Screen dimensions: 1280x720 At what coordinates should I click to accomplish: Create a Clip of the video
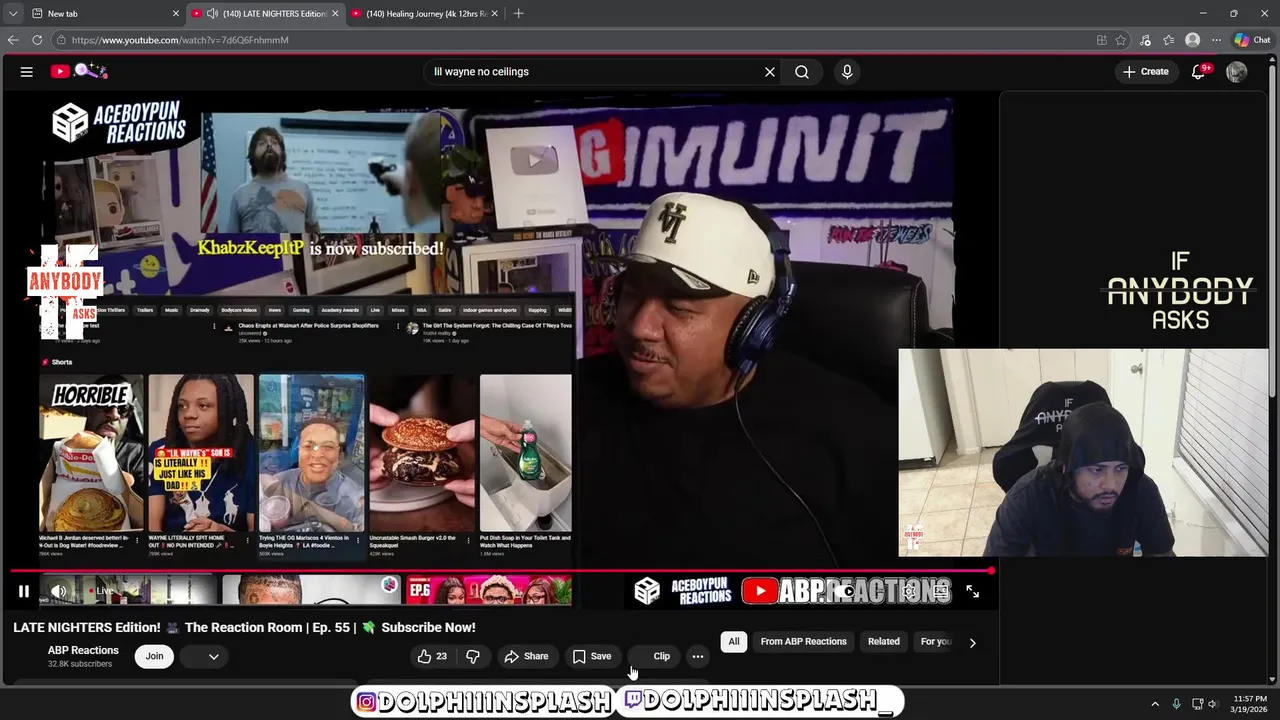pos(652,656)
